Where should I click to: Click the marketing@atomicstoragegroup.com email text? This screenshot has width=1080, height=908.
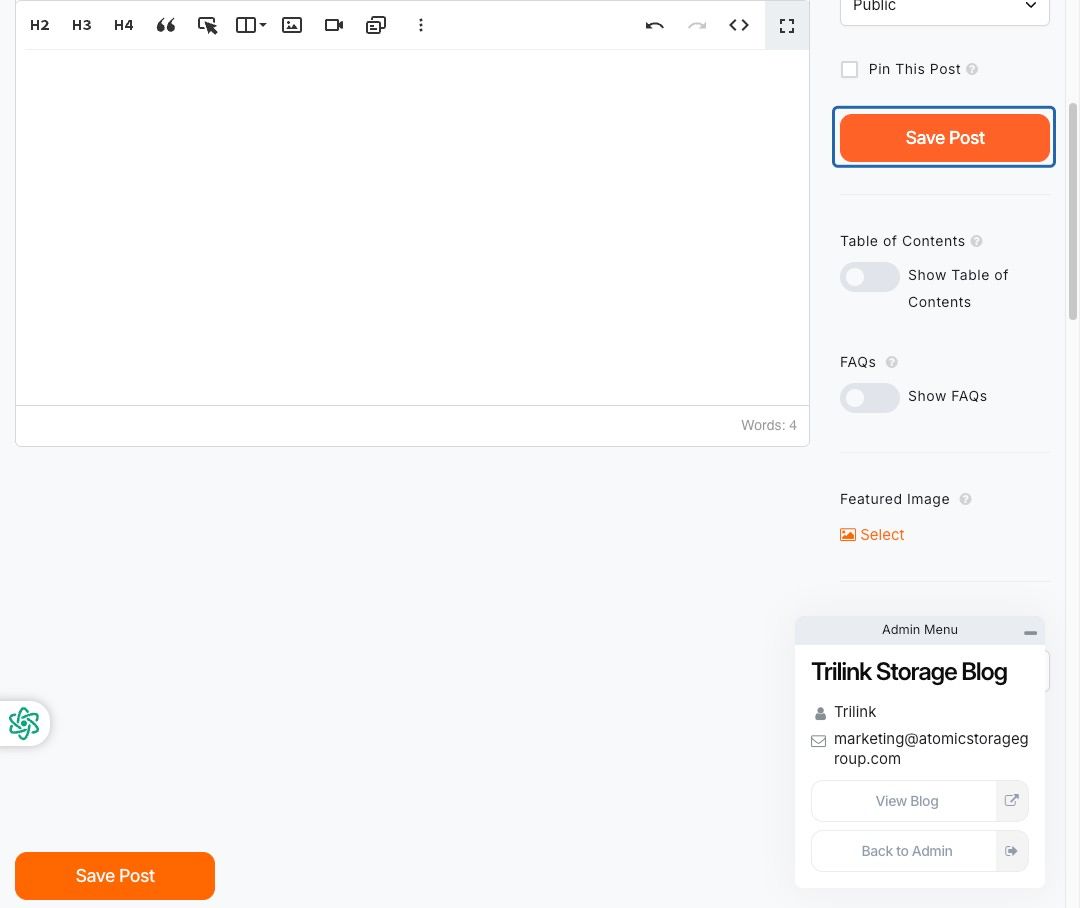coord(931,749)
